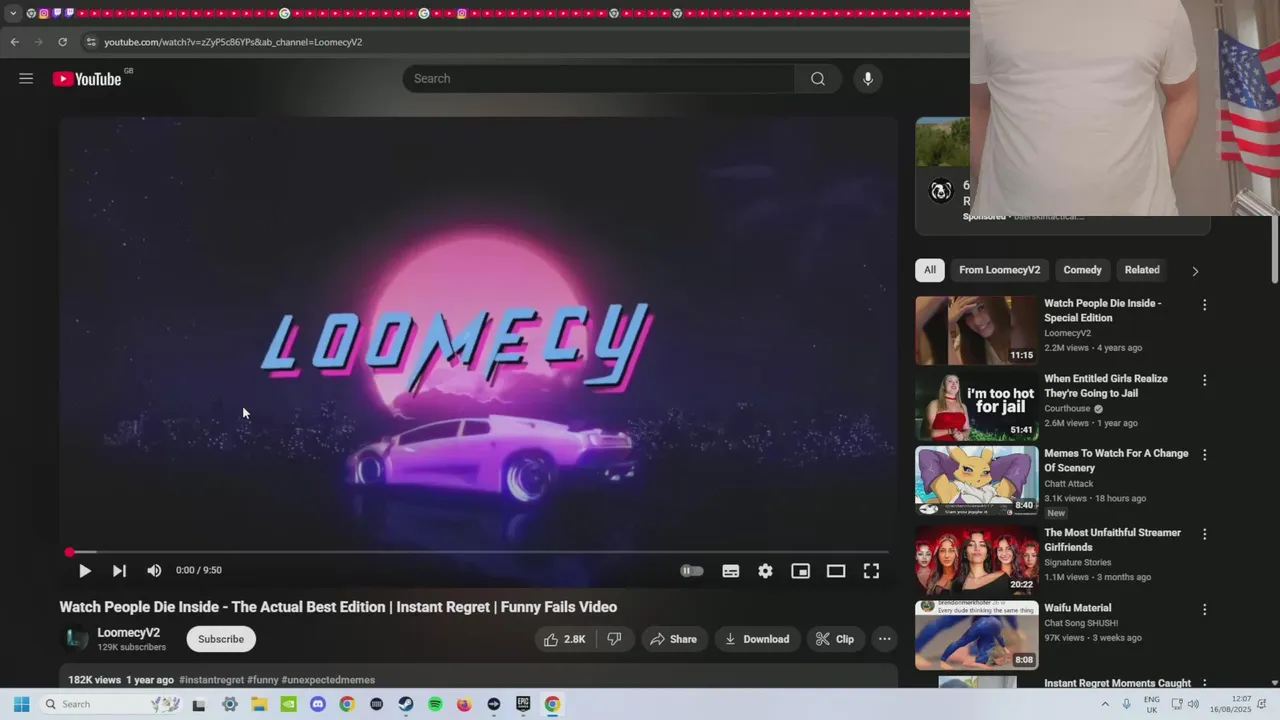Open more actions (three dots) under the video
Viewport: 1280px width, 720px height.
[885, 639]
